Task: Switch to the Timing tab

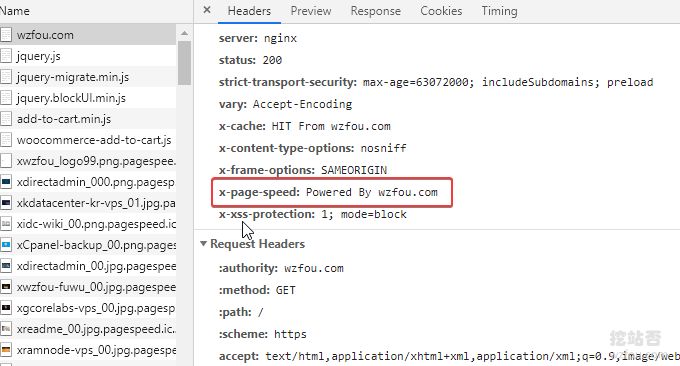Action: coord(499,11)
